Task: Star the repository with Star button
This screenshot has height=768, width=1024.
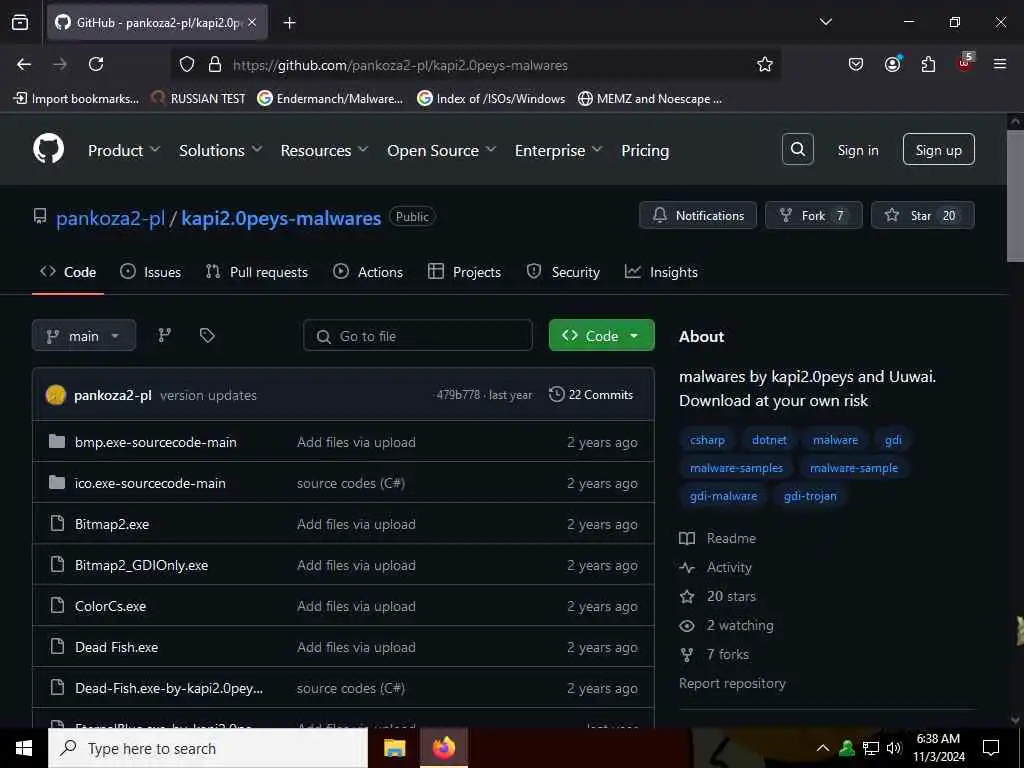Action: pos(922,216)
